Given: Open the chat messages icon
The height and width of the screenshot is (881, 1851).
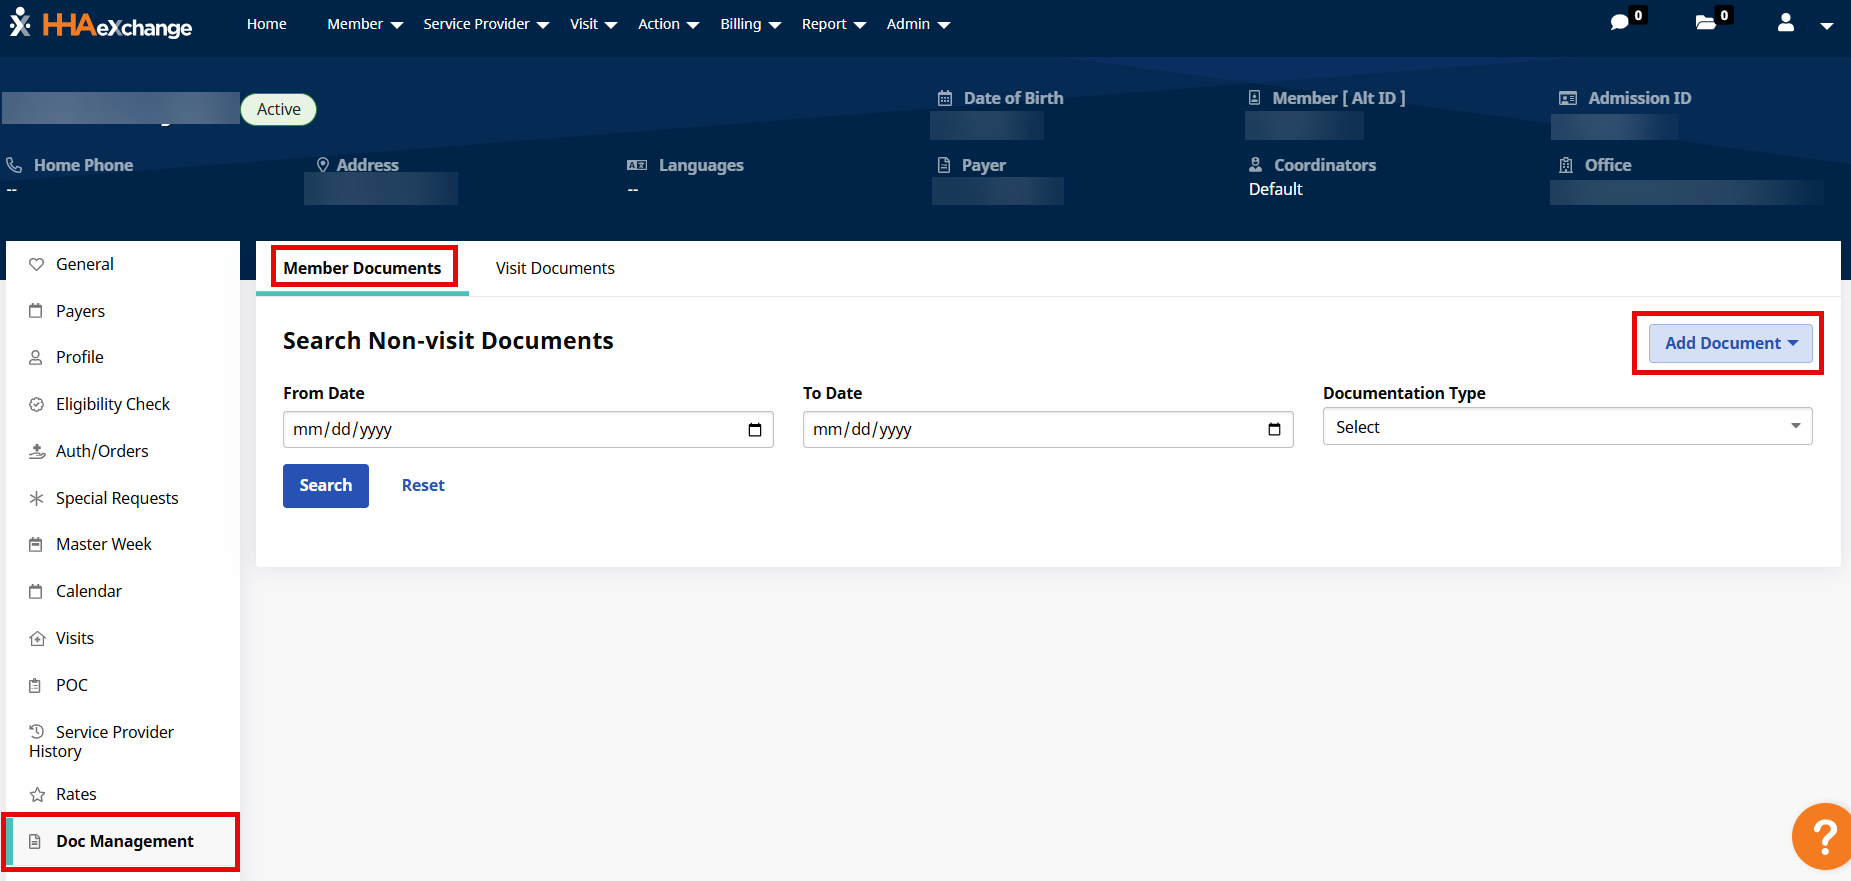Looking at the screenshot, I should 1620,22.
